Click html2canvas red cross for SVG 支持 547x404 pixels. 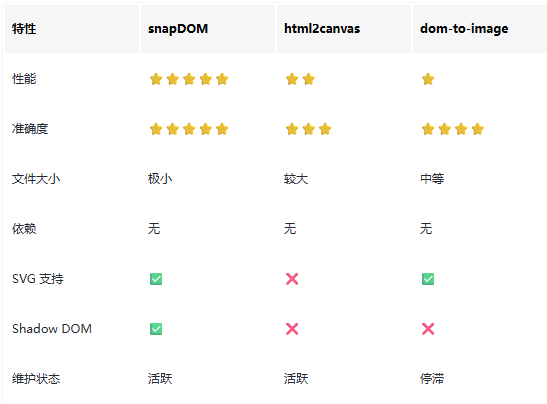[292, 279]
